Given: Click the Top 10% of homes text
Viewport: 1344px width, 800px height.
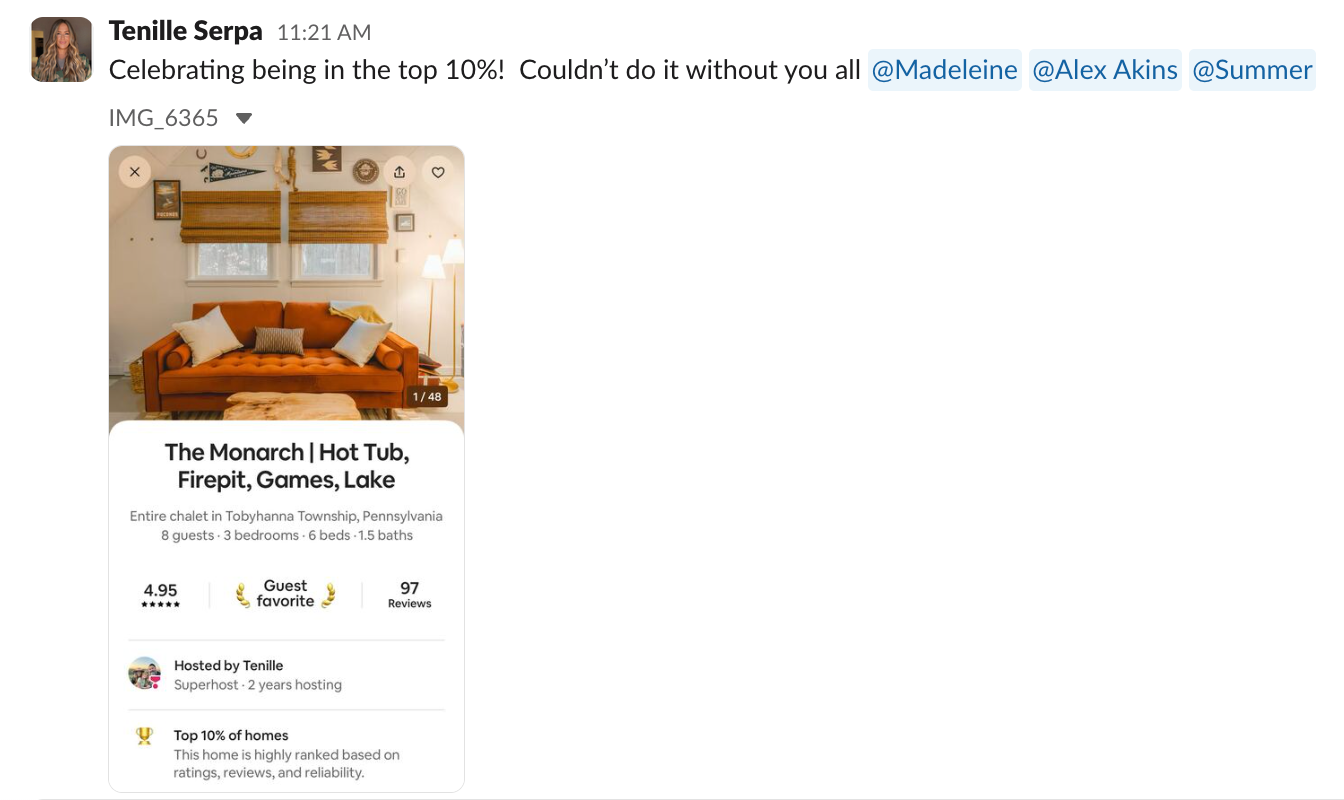Looking at the screenshot, I should click(x=231, y=735).
